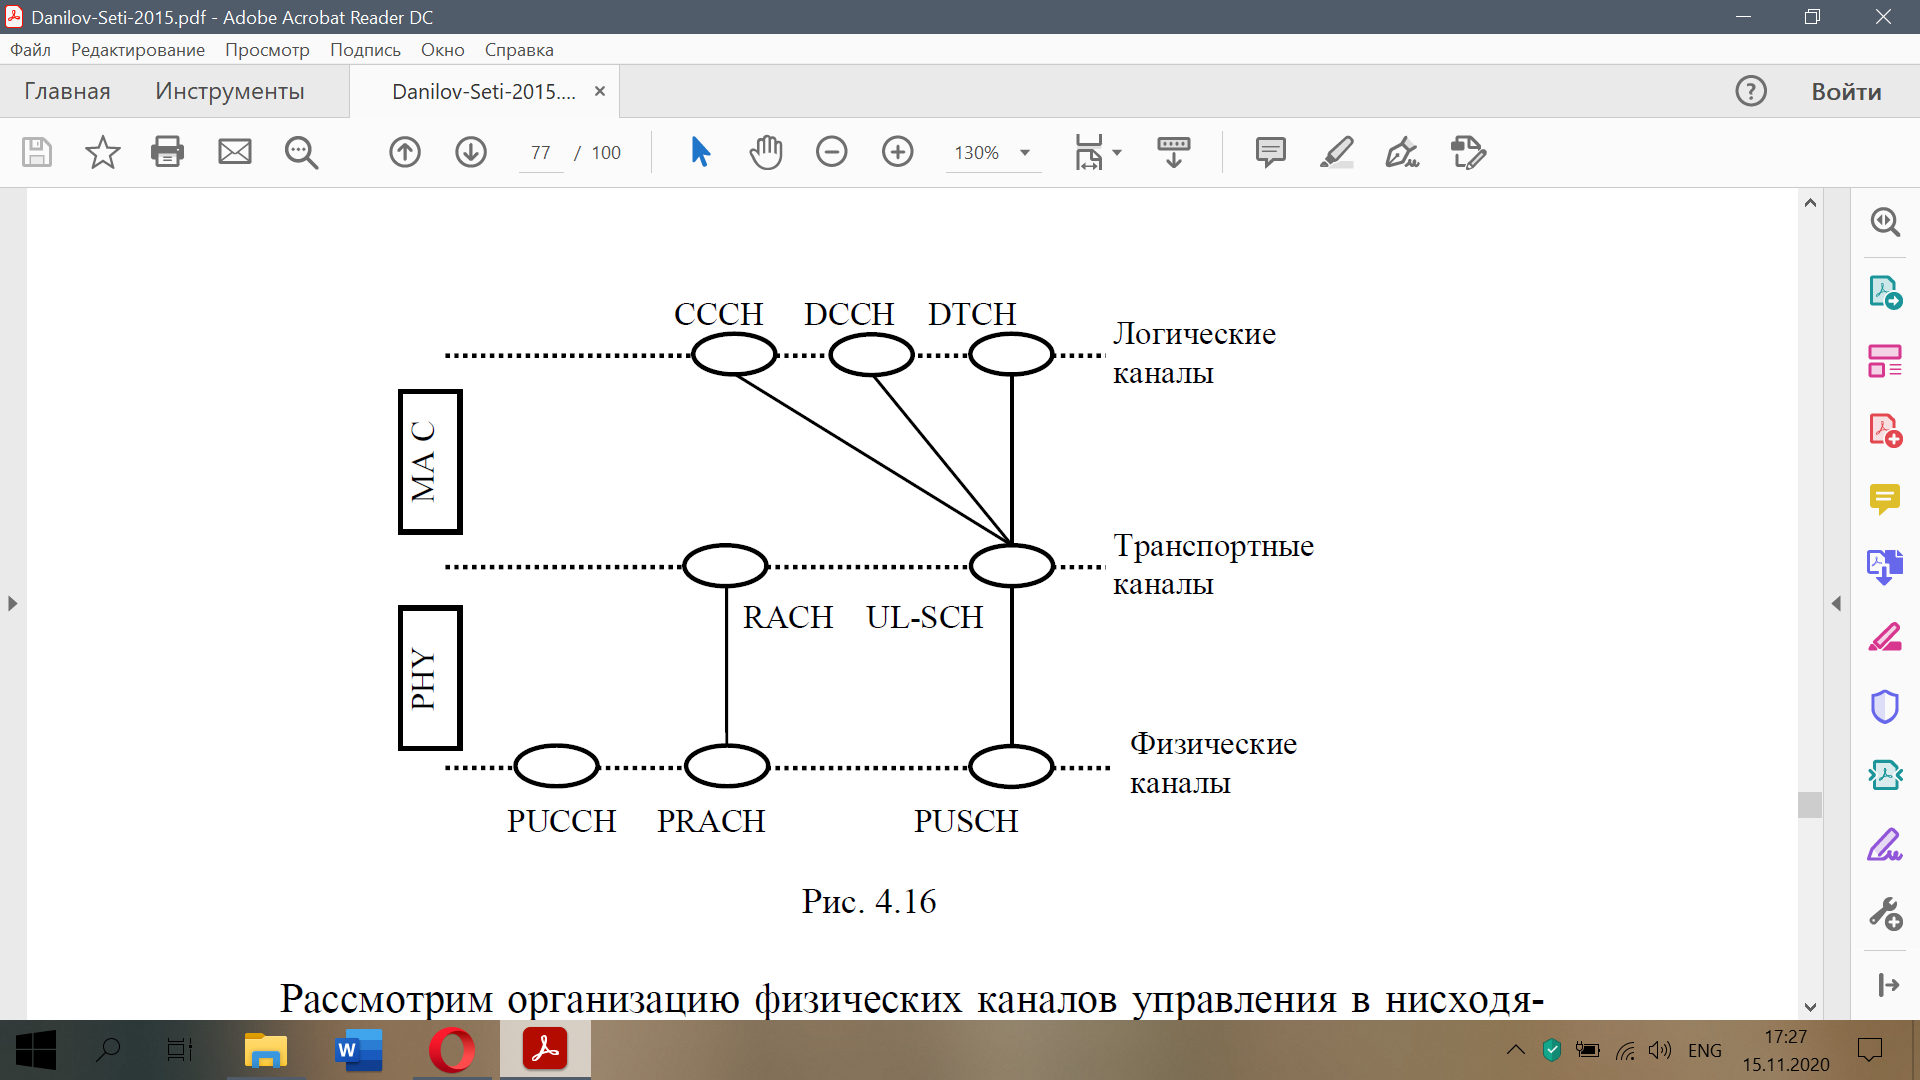
Task: Click the page number field showing 77
Action: 541,152
